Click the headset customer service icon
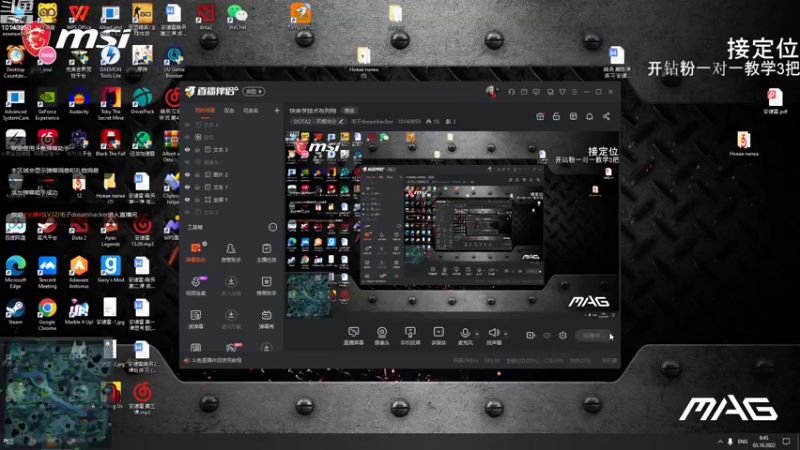 (x=511, y=92)
